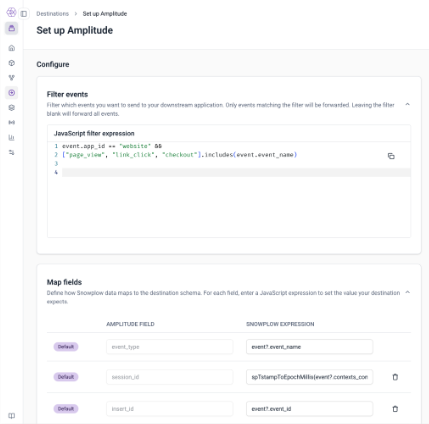Open the stacked layers icon in sidebar
The width and height of the screenshot is (429, 424).
(x=12, y=108)
